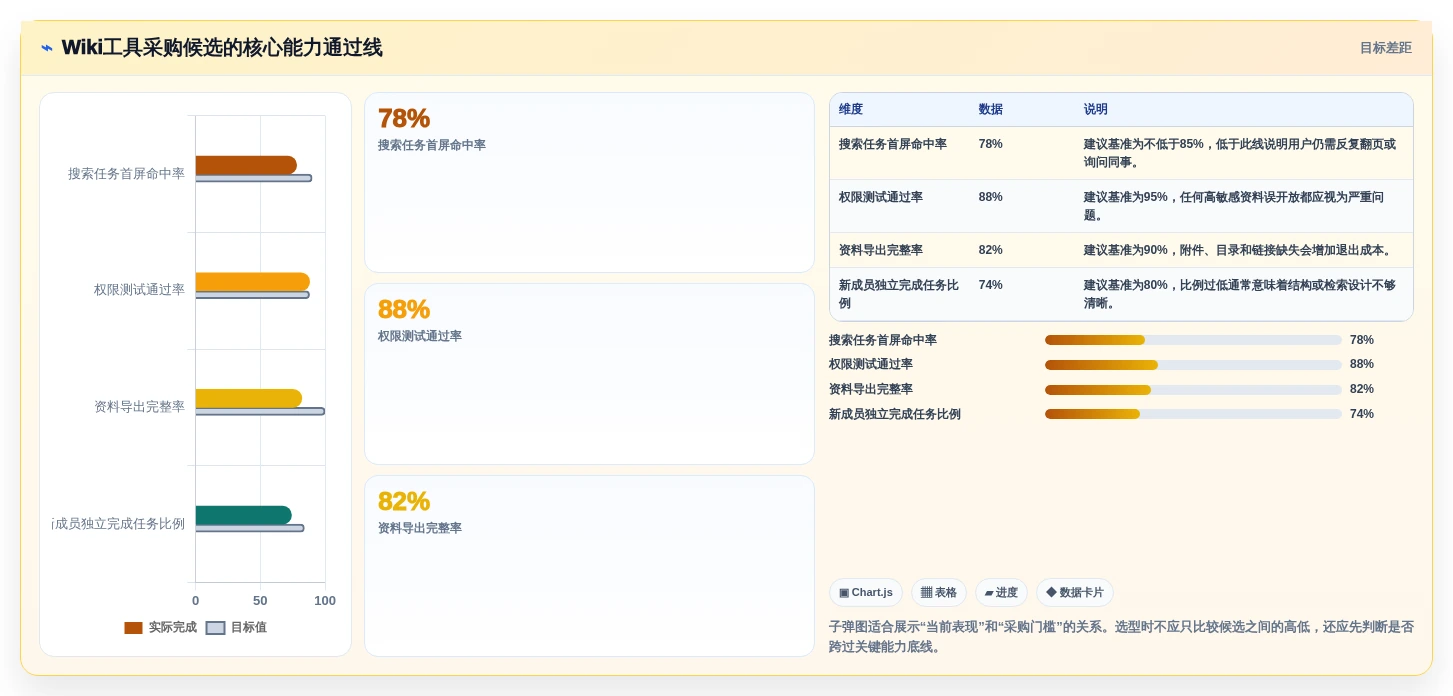The width and height of the screenshot is (1453, 696).
Task: Select the 数据卡片 tag chip
Action: [1075, 593]
